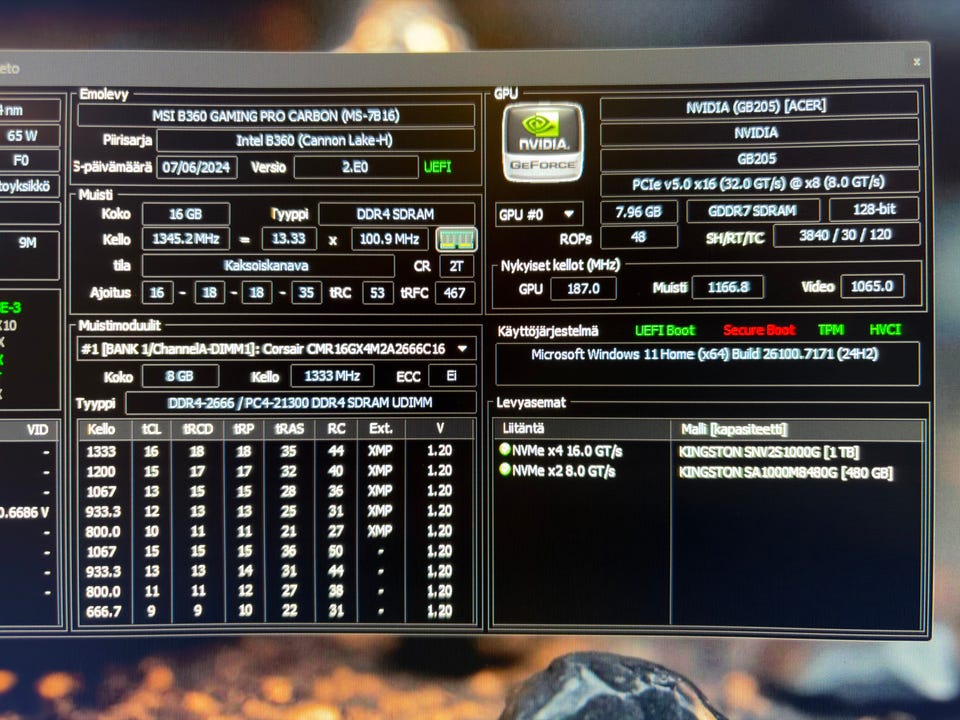Click green status dot for NVMe x4 drive

tap(504, 449)
